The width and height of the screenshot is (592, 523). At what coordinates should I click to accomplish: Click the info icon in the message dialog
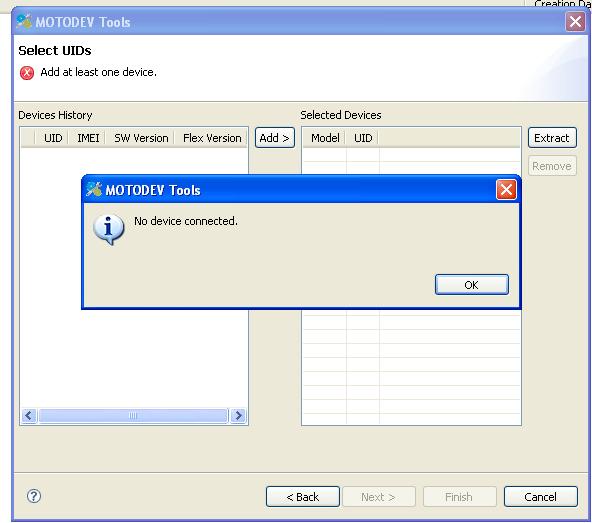click(x=109, y=229)
